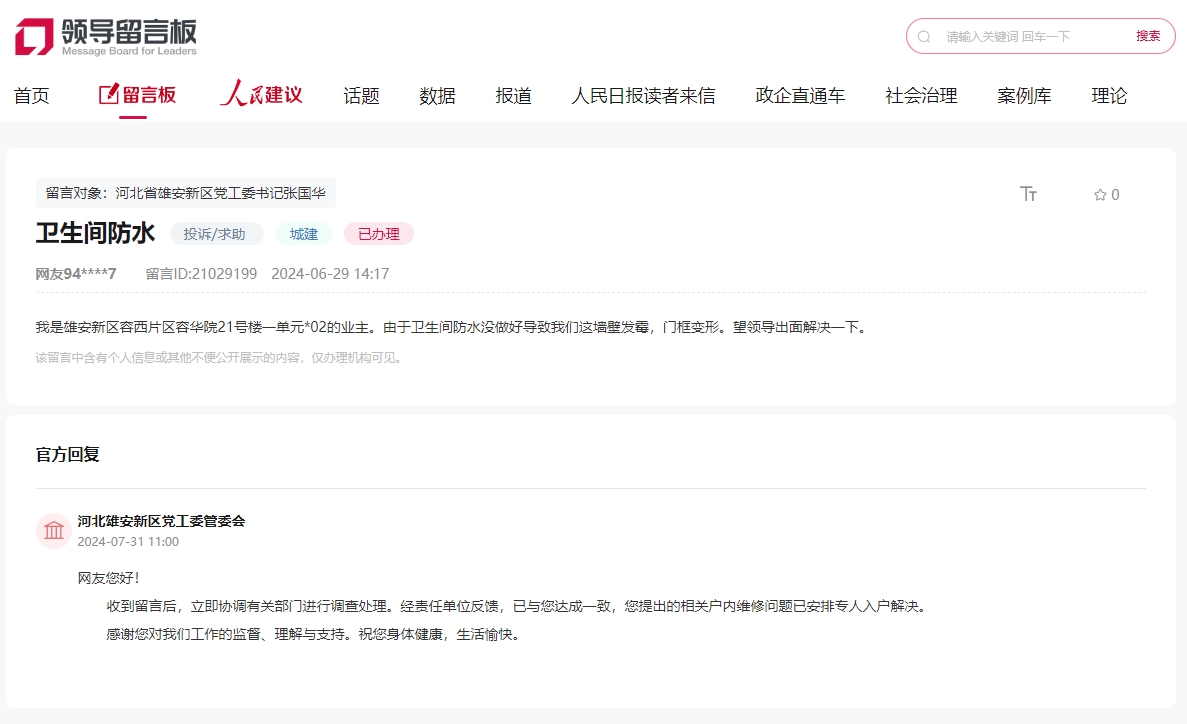Image resolution: width=1187 pixels, height=724 pixels.
Task: Open the 人民建议 section
Action: click(261, 95)
